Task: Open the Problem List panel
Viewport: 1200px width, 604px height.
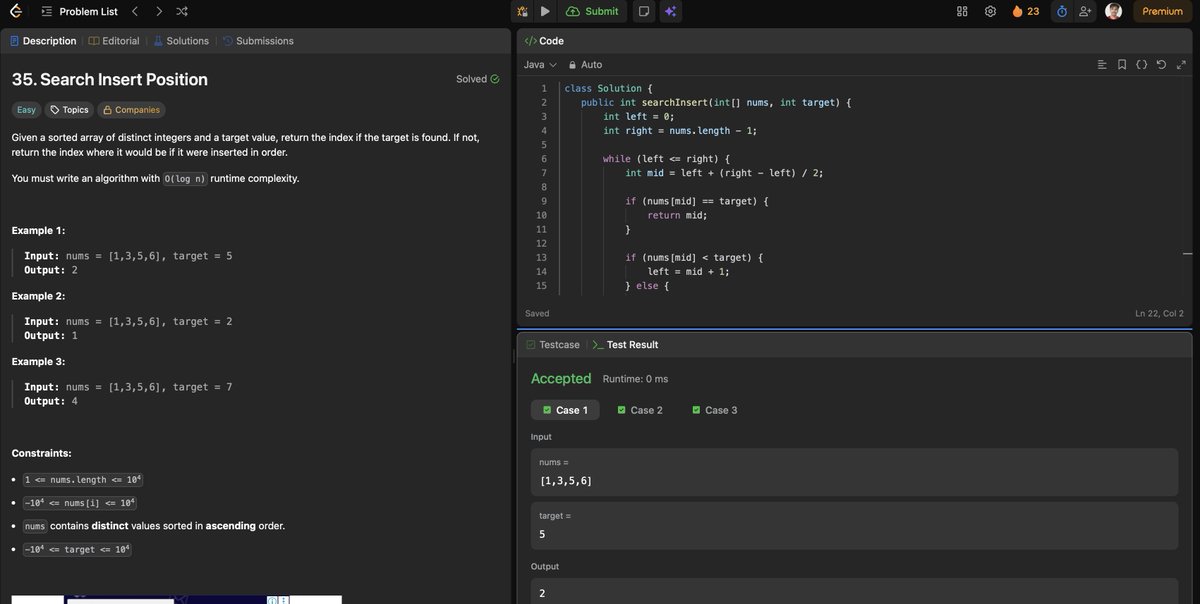Action: click(x=79, y=11)
